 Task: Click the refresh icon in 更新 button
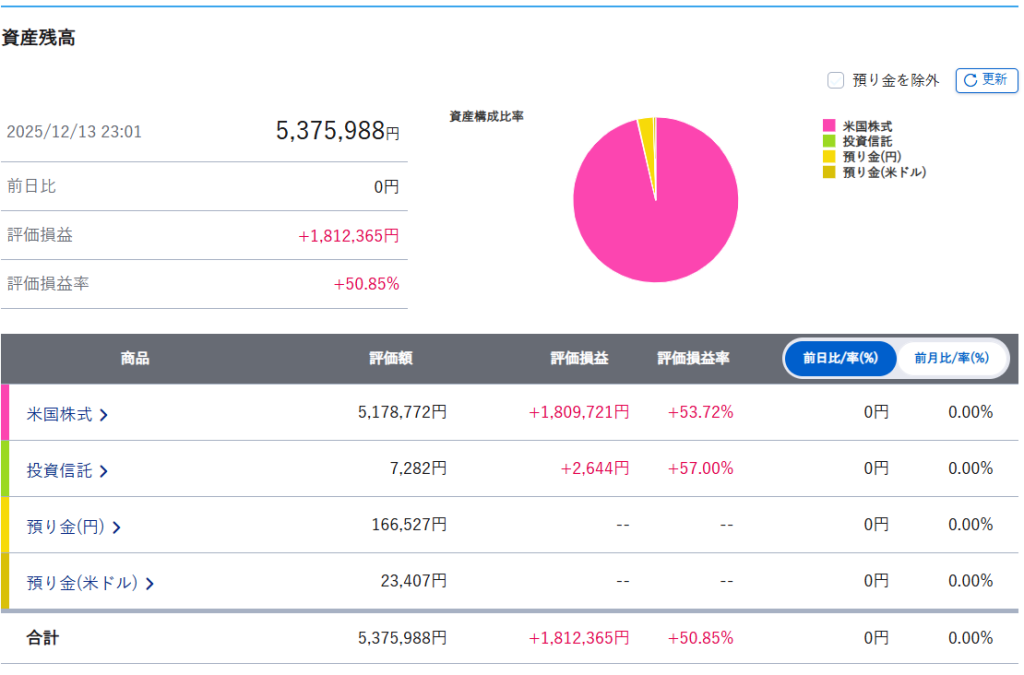[x=969, y=80]
